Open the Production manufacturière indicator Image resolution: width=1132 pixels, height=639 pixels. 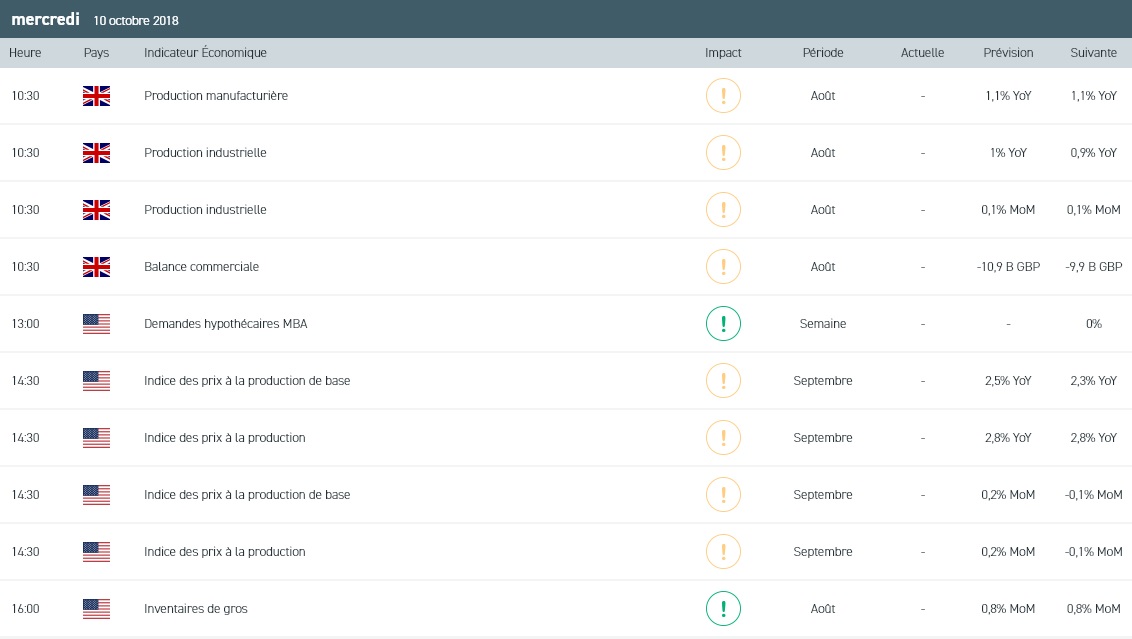tap(216, 96)
